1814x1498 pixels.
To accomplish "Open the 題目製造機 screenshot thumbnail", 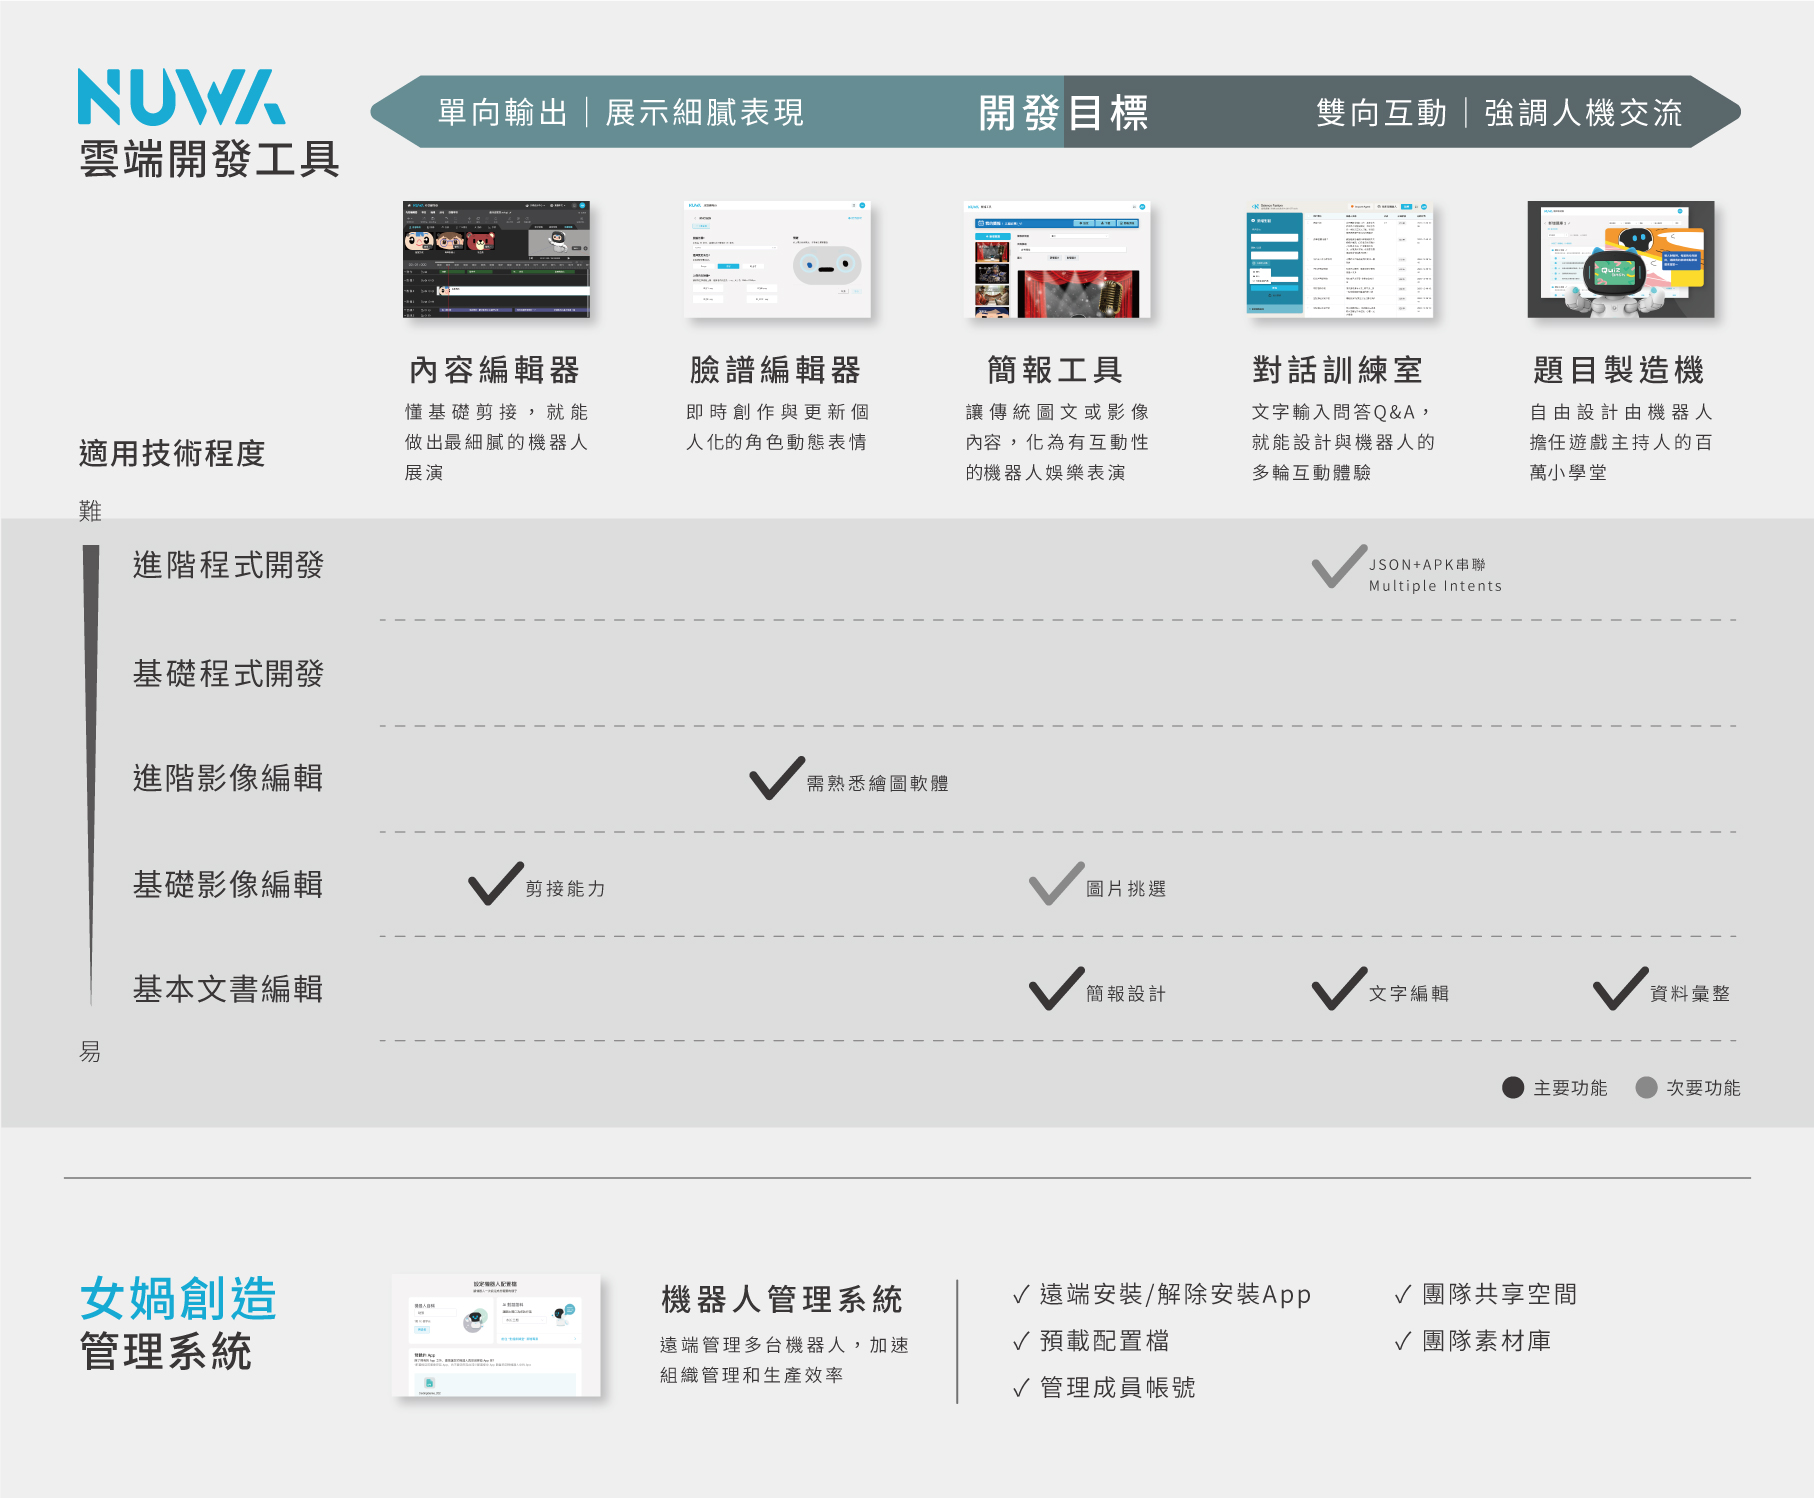I will [x=1620, y=259].
